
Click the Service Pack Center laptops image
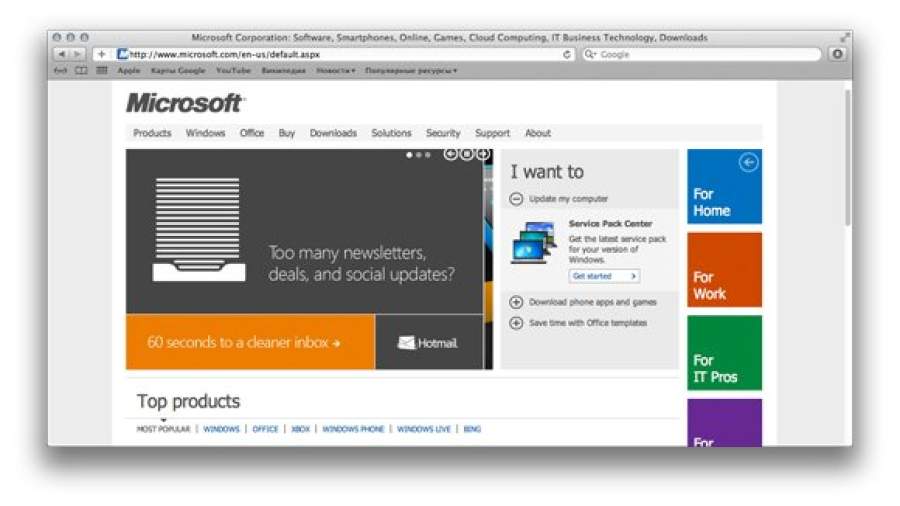coord(533,243)
